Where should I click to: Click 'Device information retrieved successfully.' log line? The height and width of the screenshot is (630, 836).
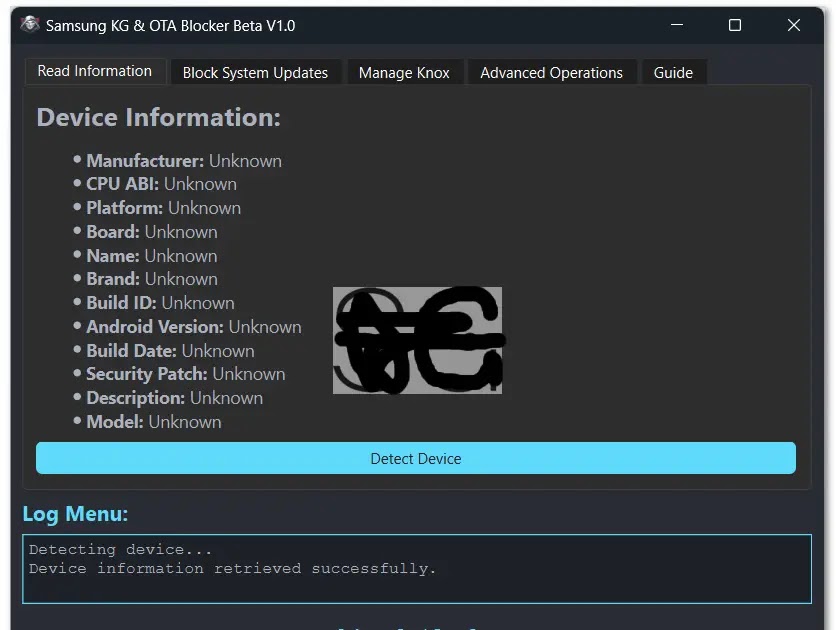(232, 569)
